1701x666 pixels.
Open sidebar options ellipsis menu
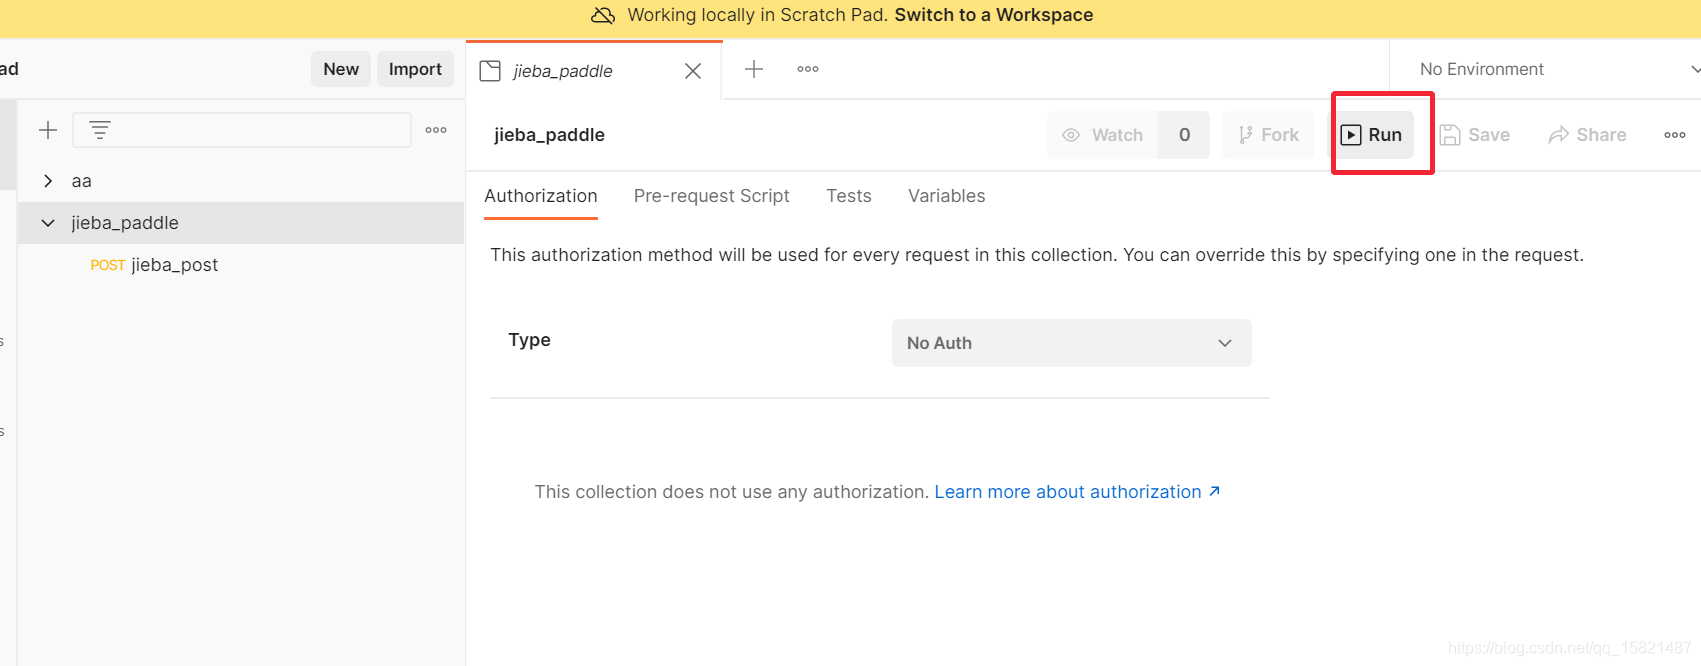pos(436,130)
